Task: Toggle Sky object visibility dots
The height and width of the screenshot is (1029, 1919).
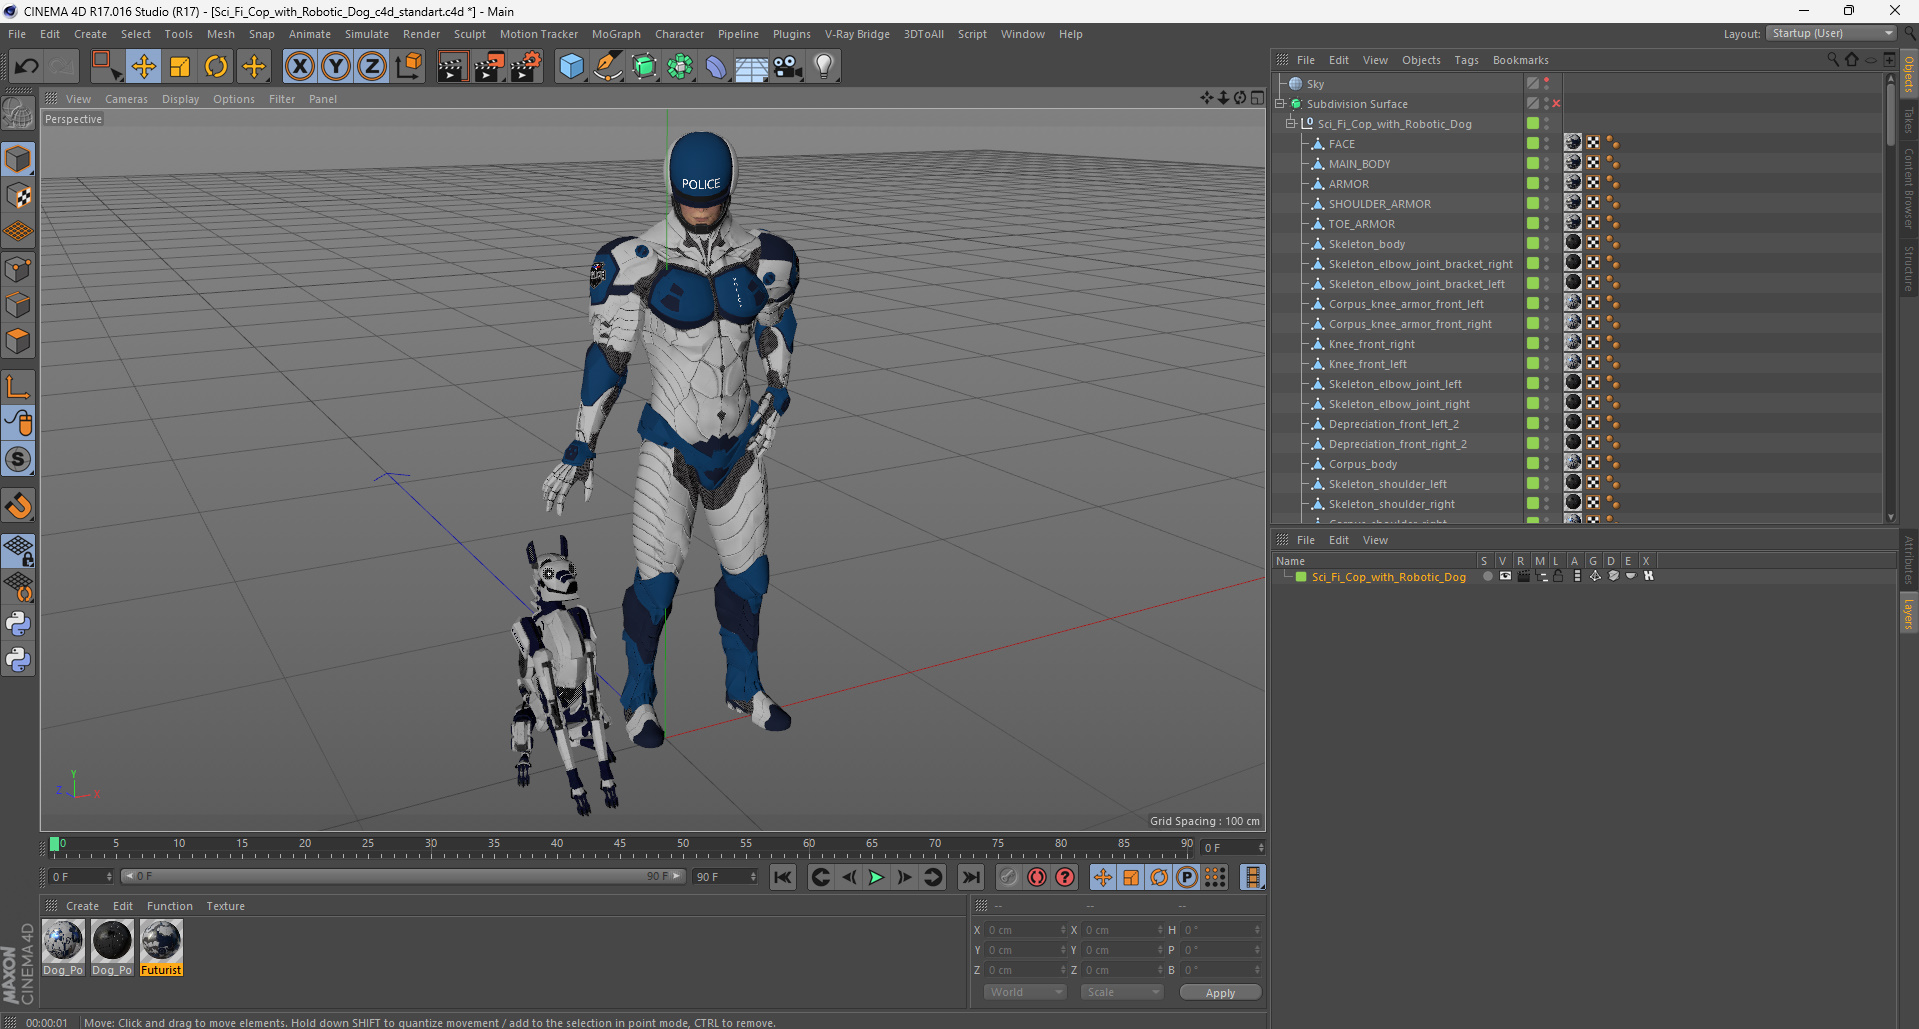Action: coord(1547,84)
